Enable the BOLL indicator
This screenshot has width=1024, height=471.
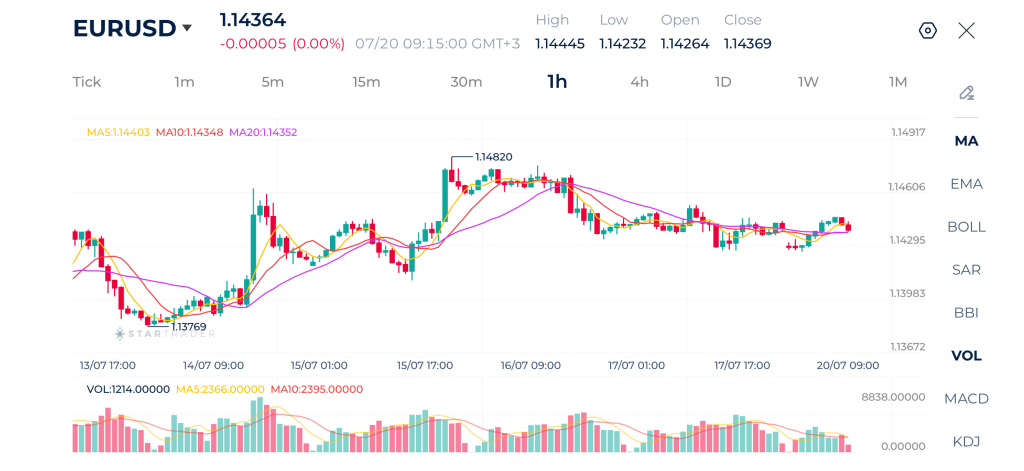click(967, 227)
